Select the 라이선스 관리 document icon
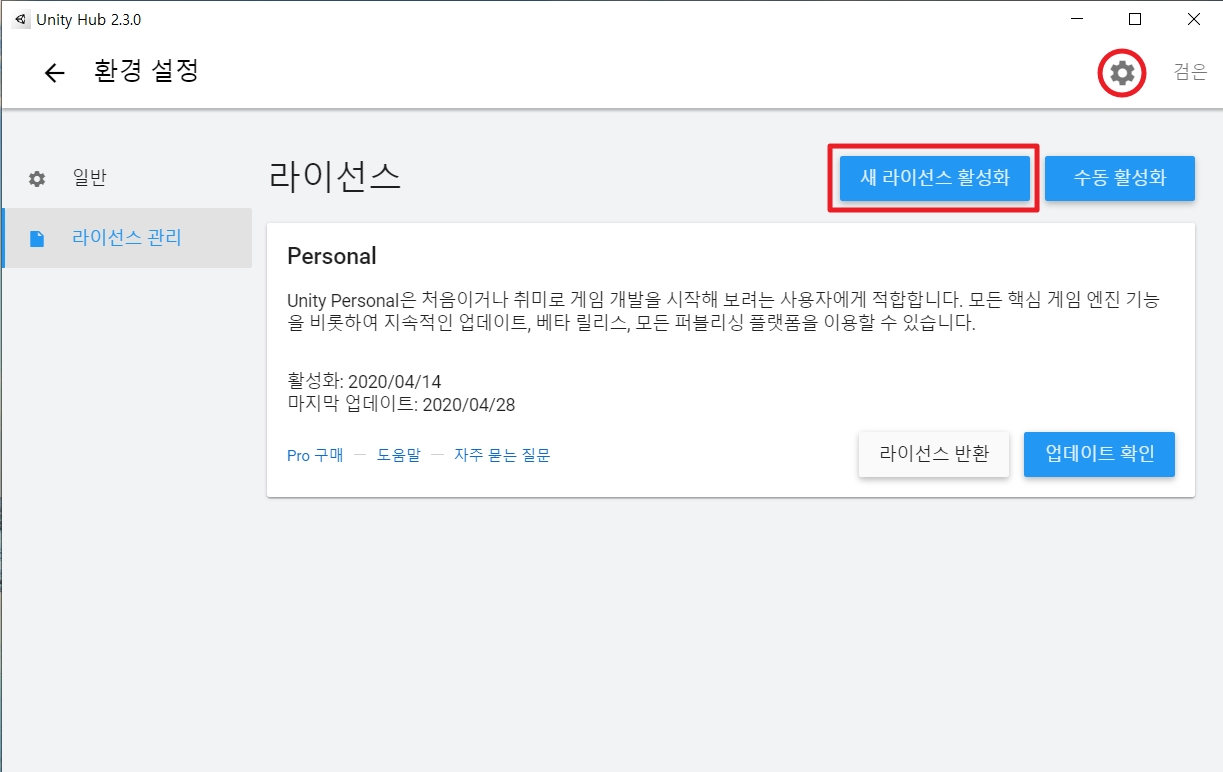 (x=37, y=239)
